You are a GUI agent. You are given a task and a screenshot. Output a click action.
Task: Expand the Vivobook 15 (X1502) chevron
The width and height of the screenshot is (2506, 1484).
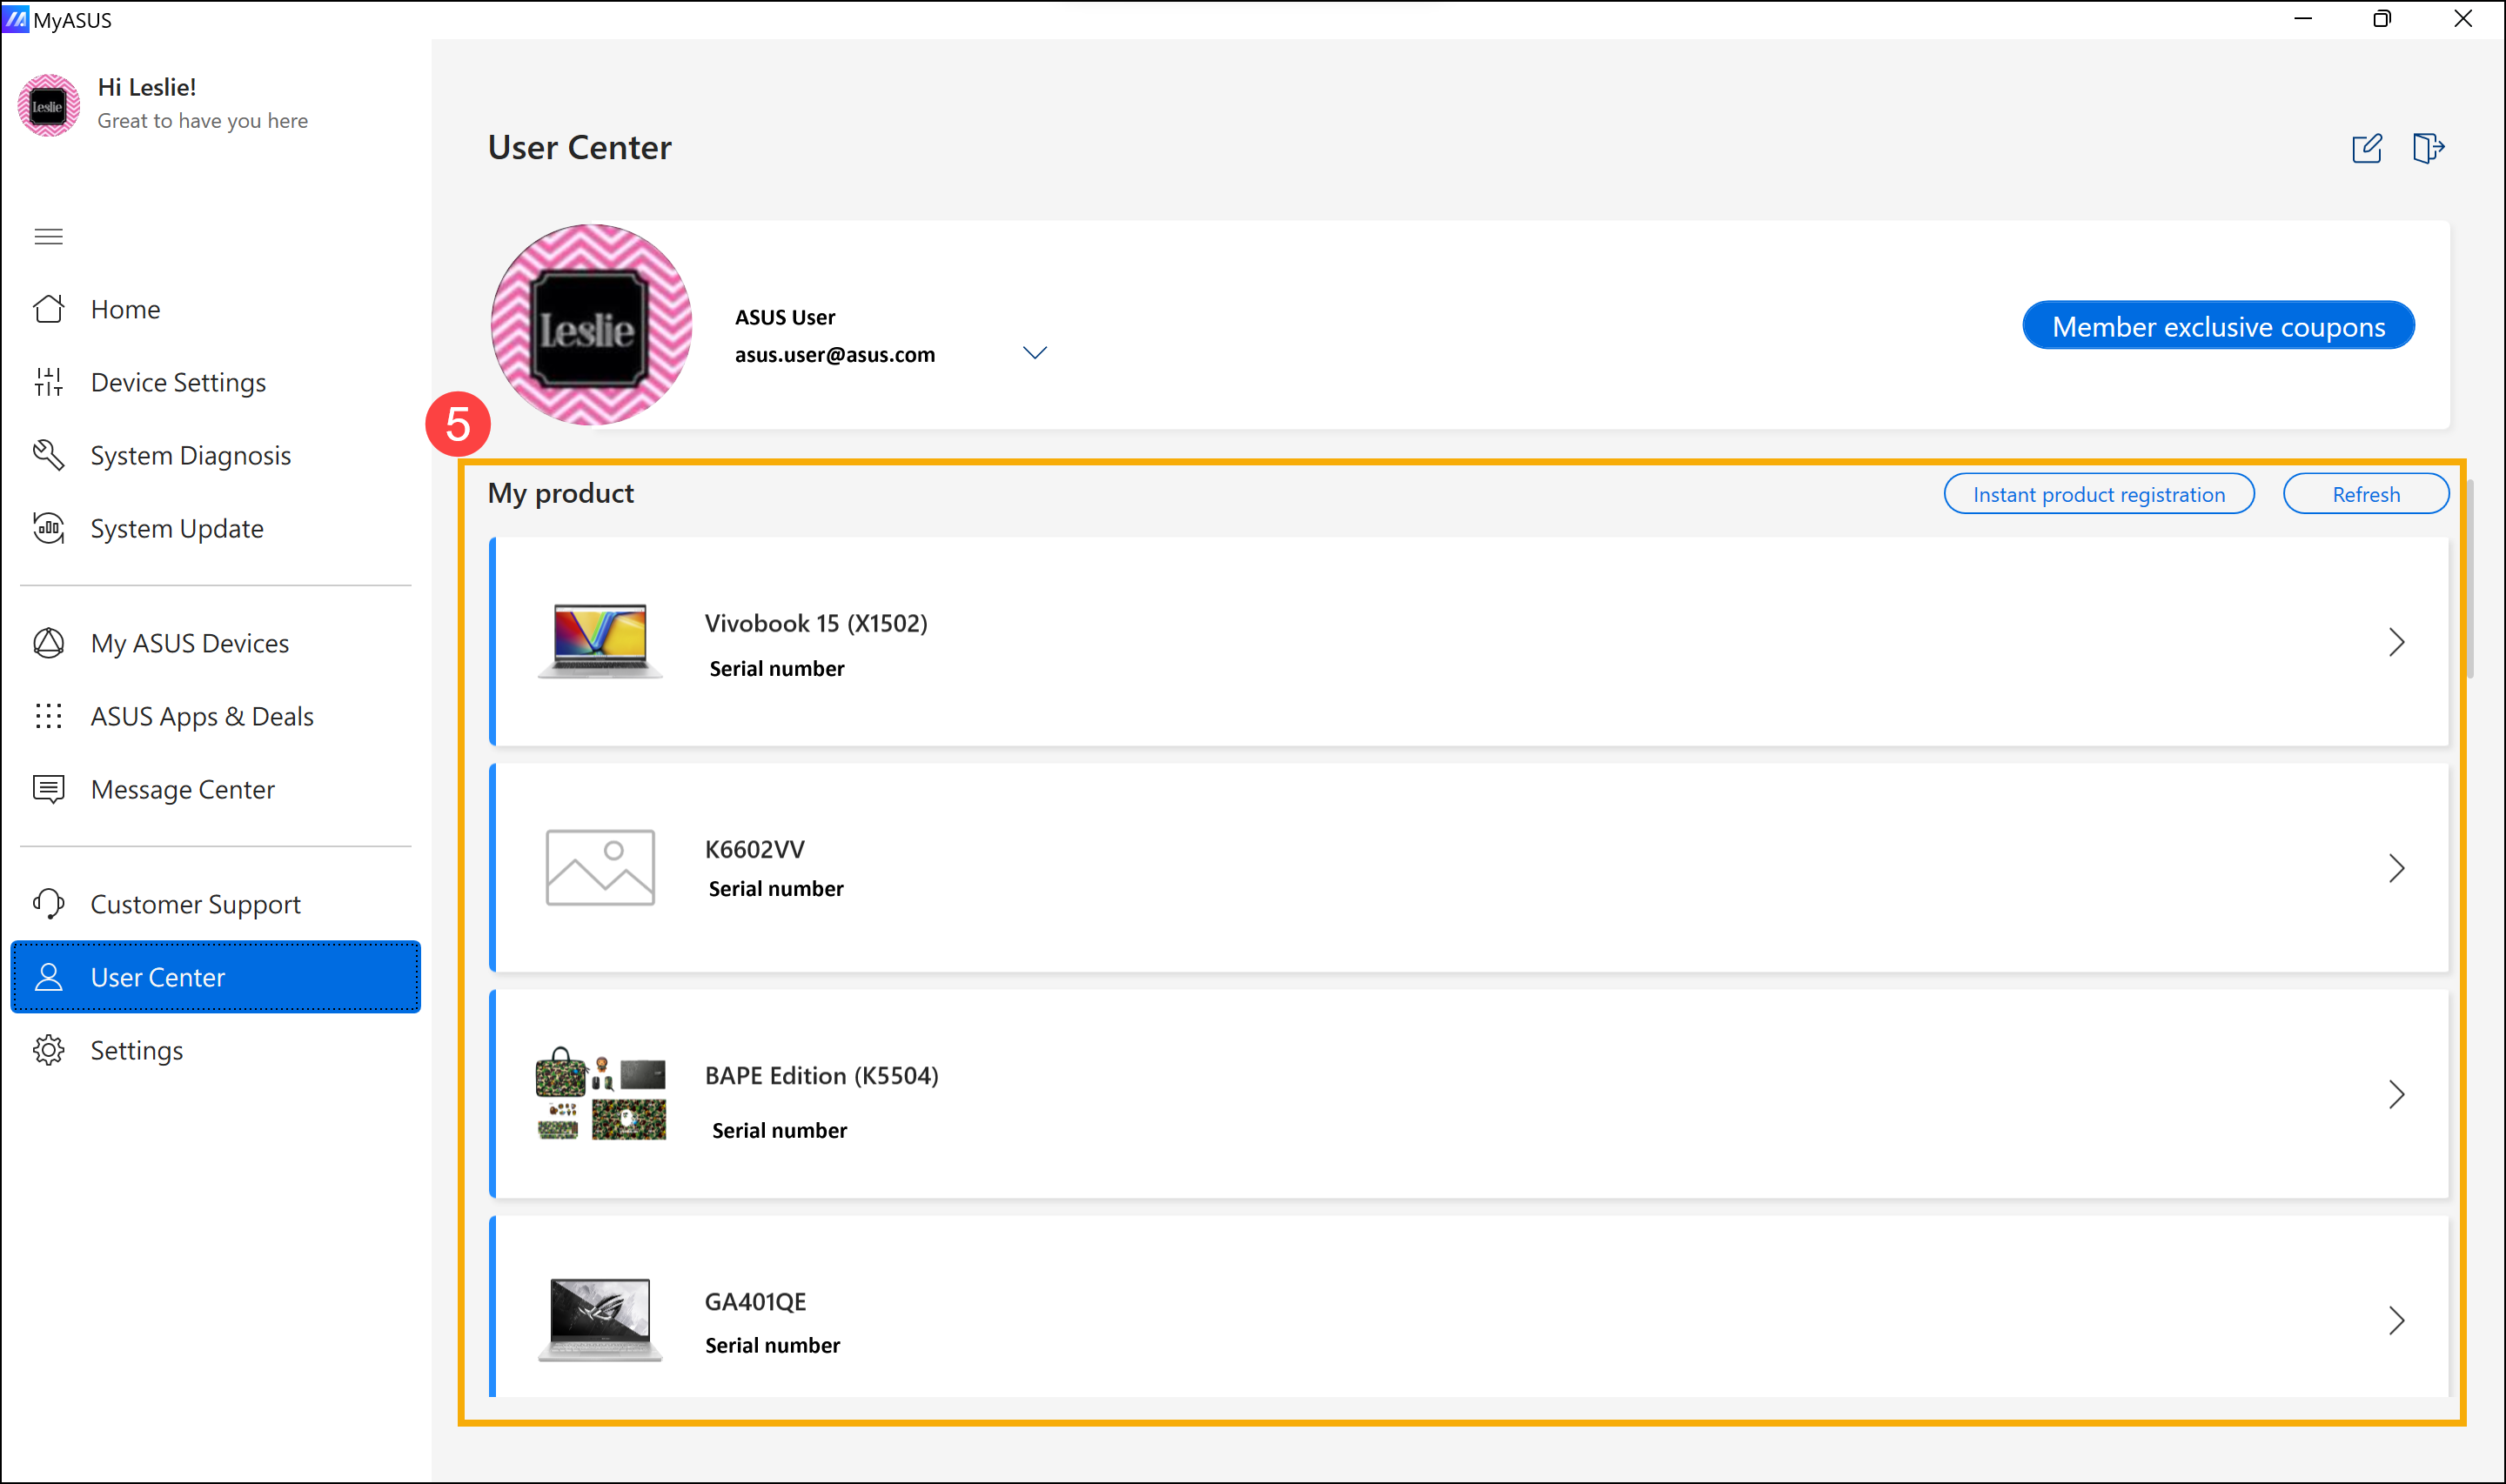(2397, 642)
